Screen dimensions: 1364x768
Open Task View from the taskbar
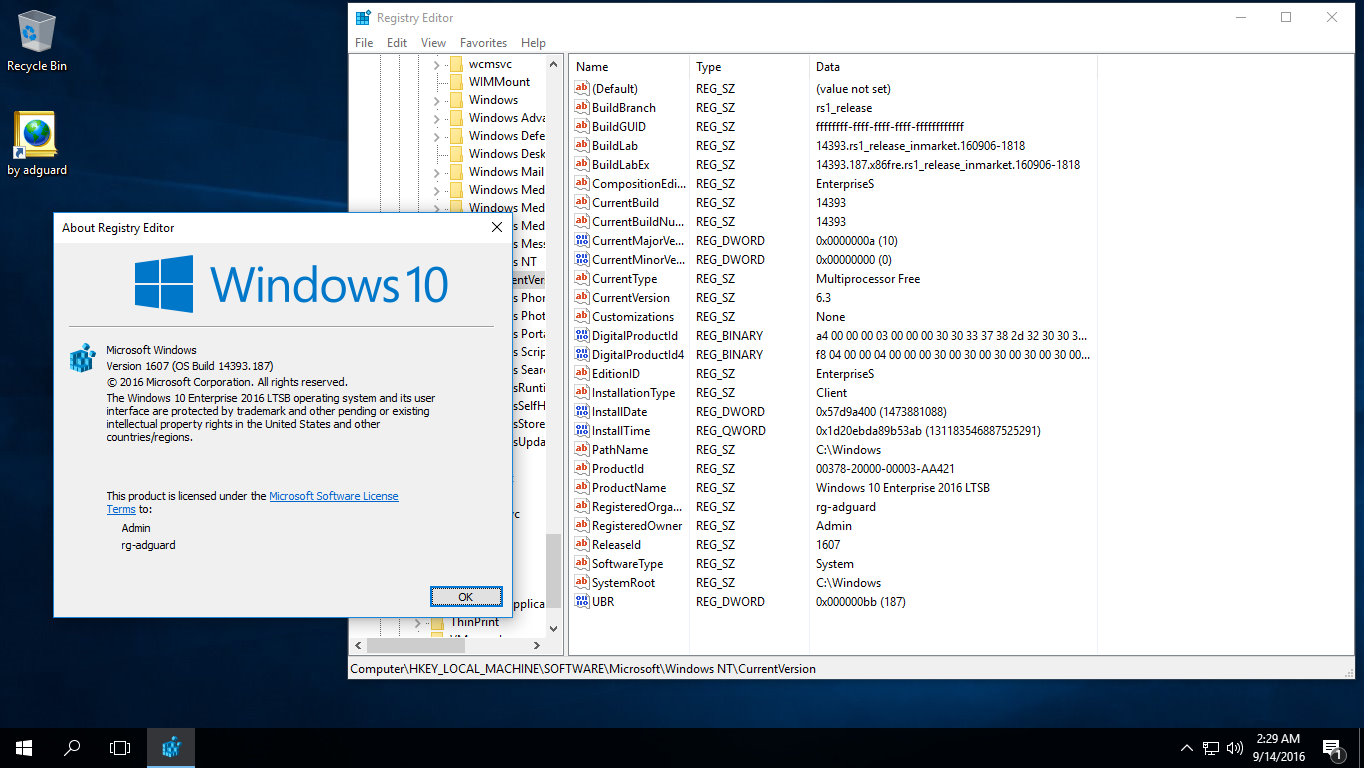120,747
